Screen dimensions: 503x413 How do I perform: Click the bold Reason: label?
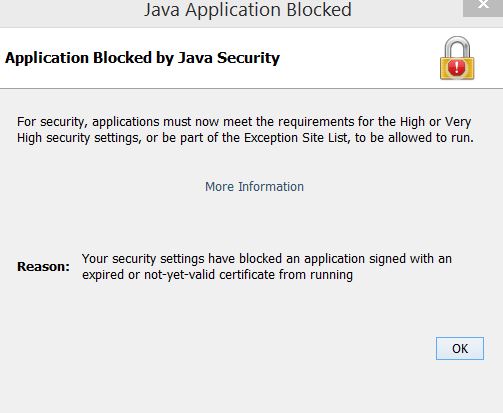(x=43, y=267)
